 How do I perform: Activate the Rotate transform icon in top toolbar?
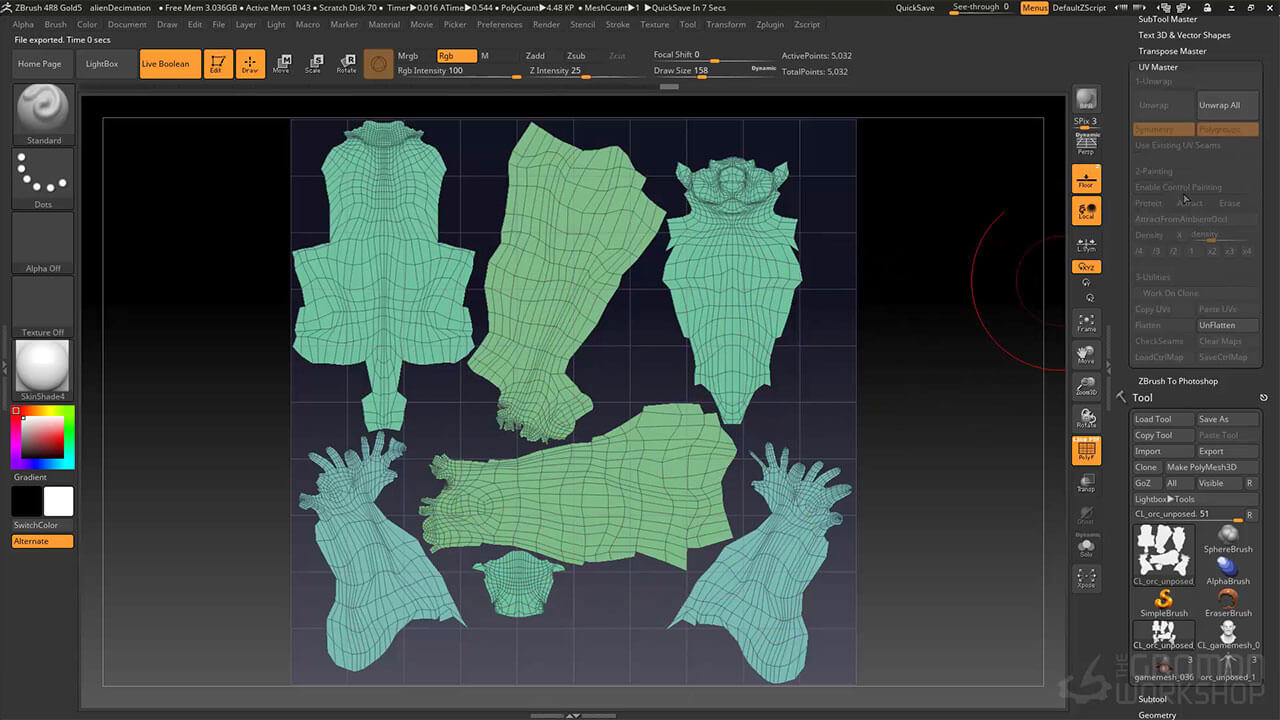[x=346, y=64]
